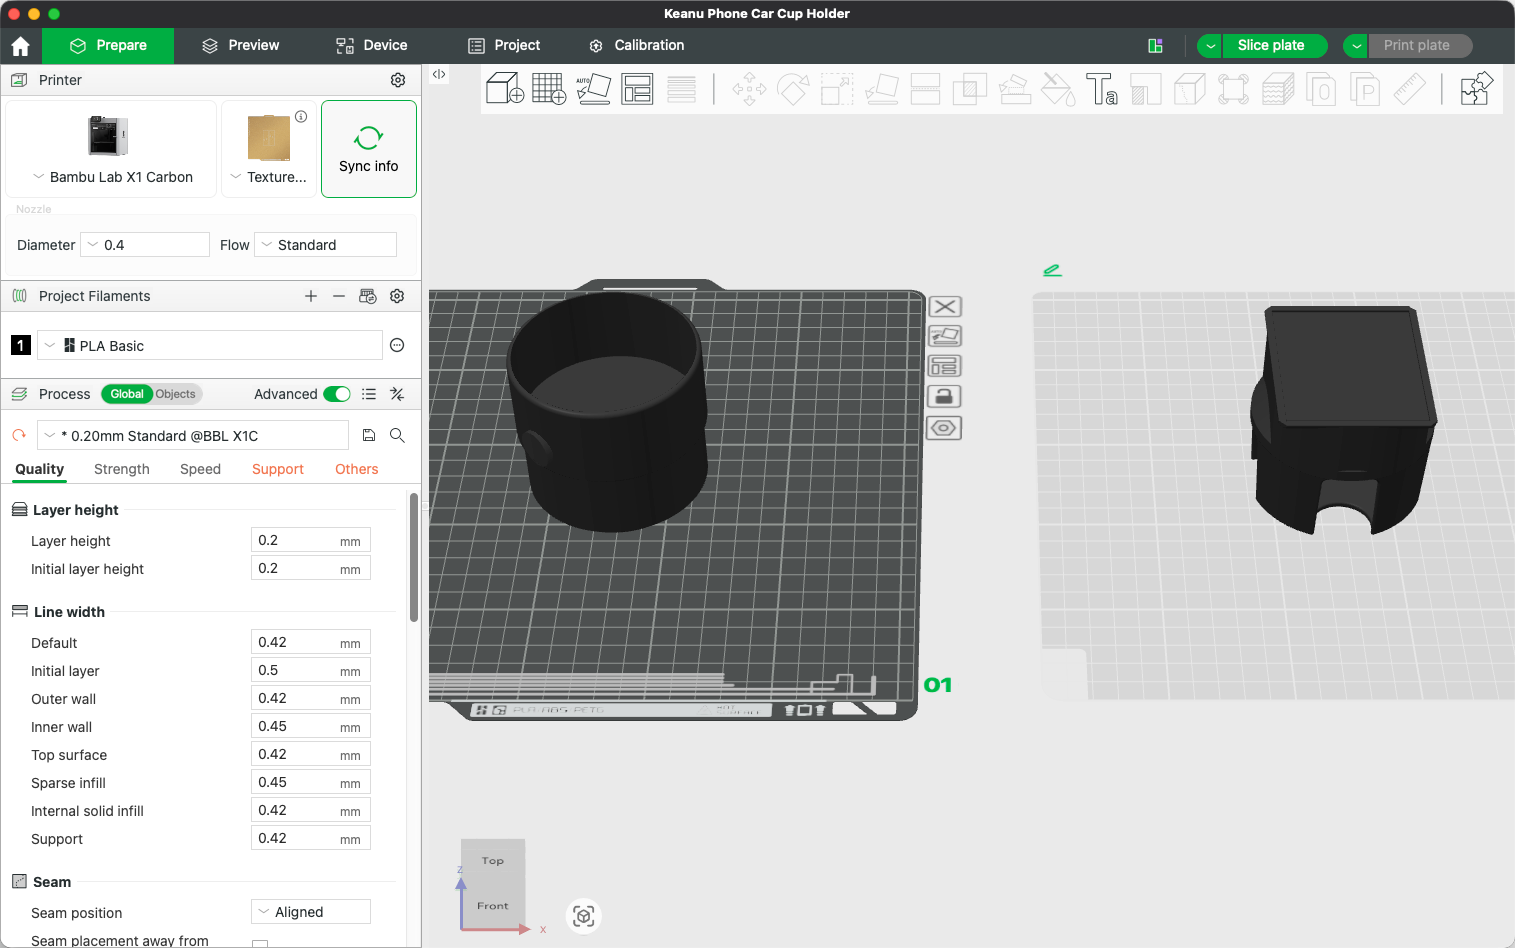Open the Assembly view puzzle icon

point(1476,89)
